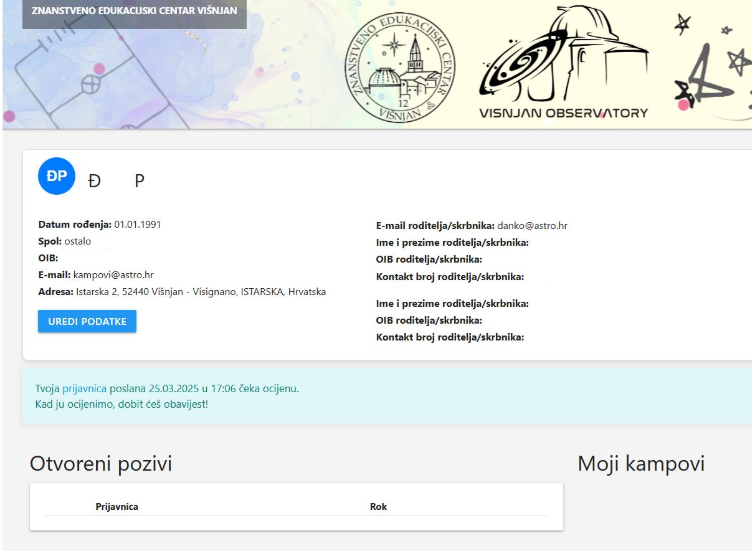Click the surname letter P
Viewport: 752px width, 551px height.
point(140,181)
